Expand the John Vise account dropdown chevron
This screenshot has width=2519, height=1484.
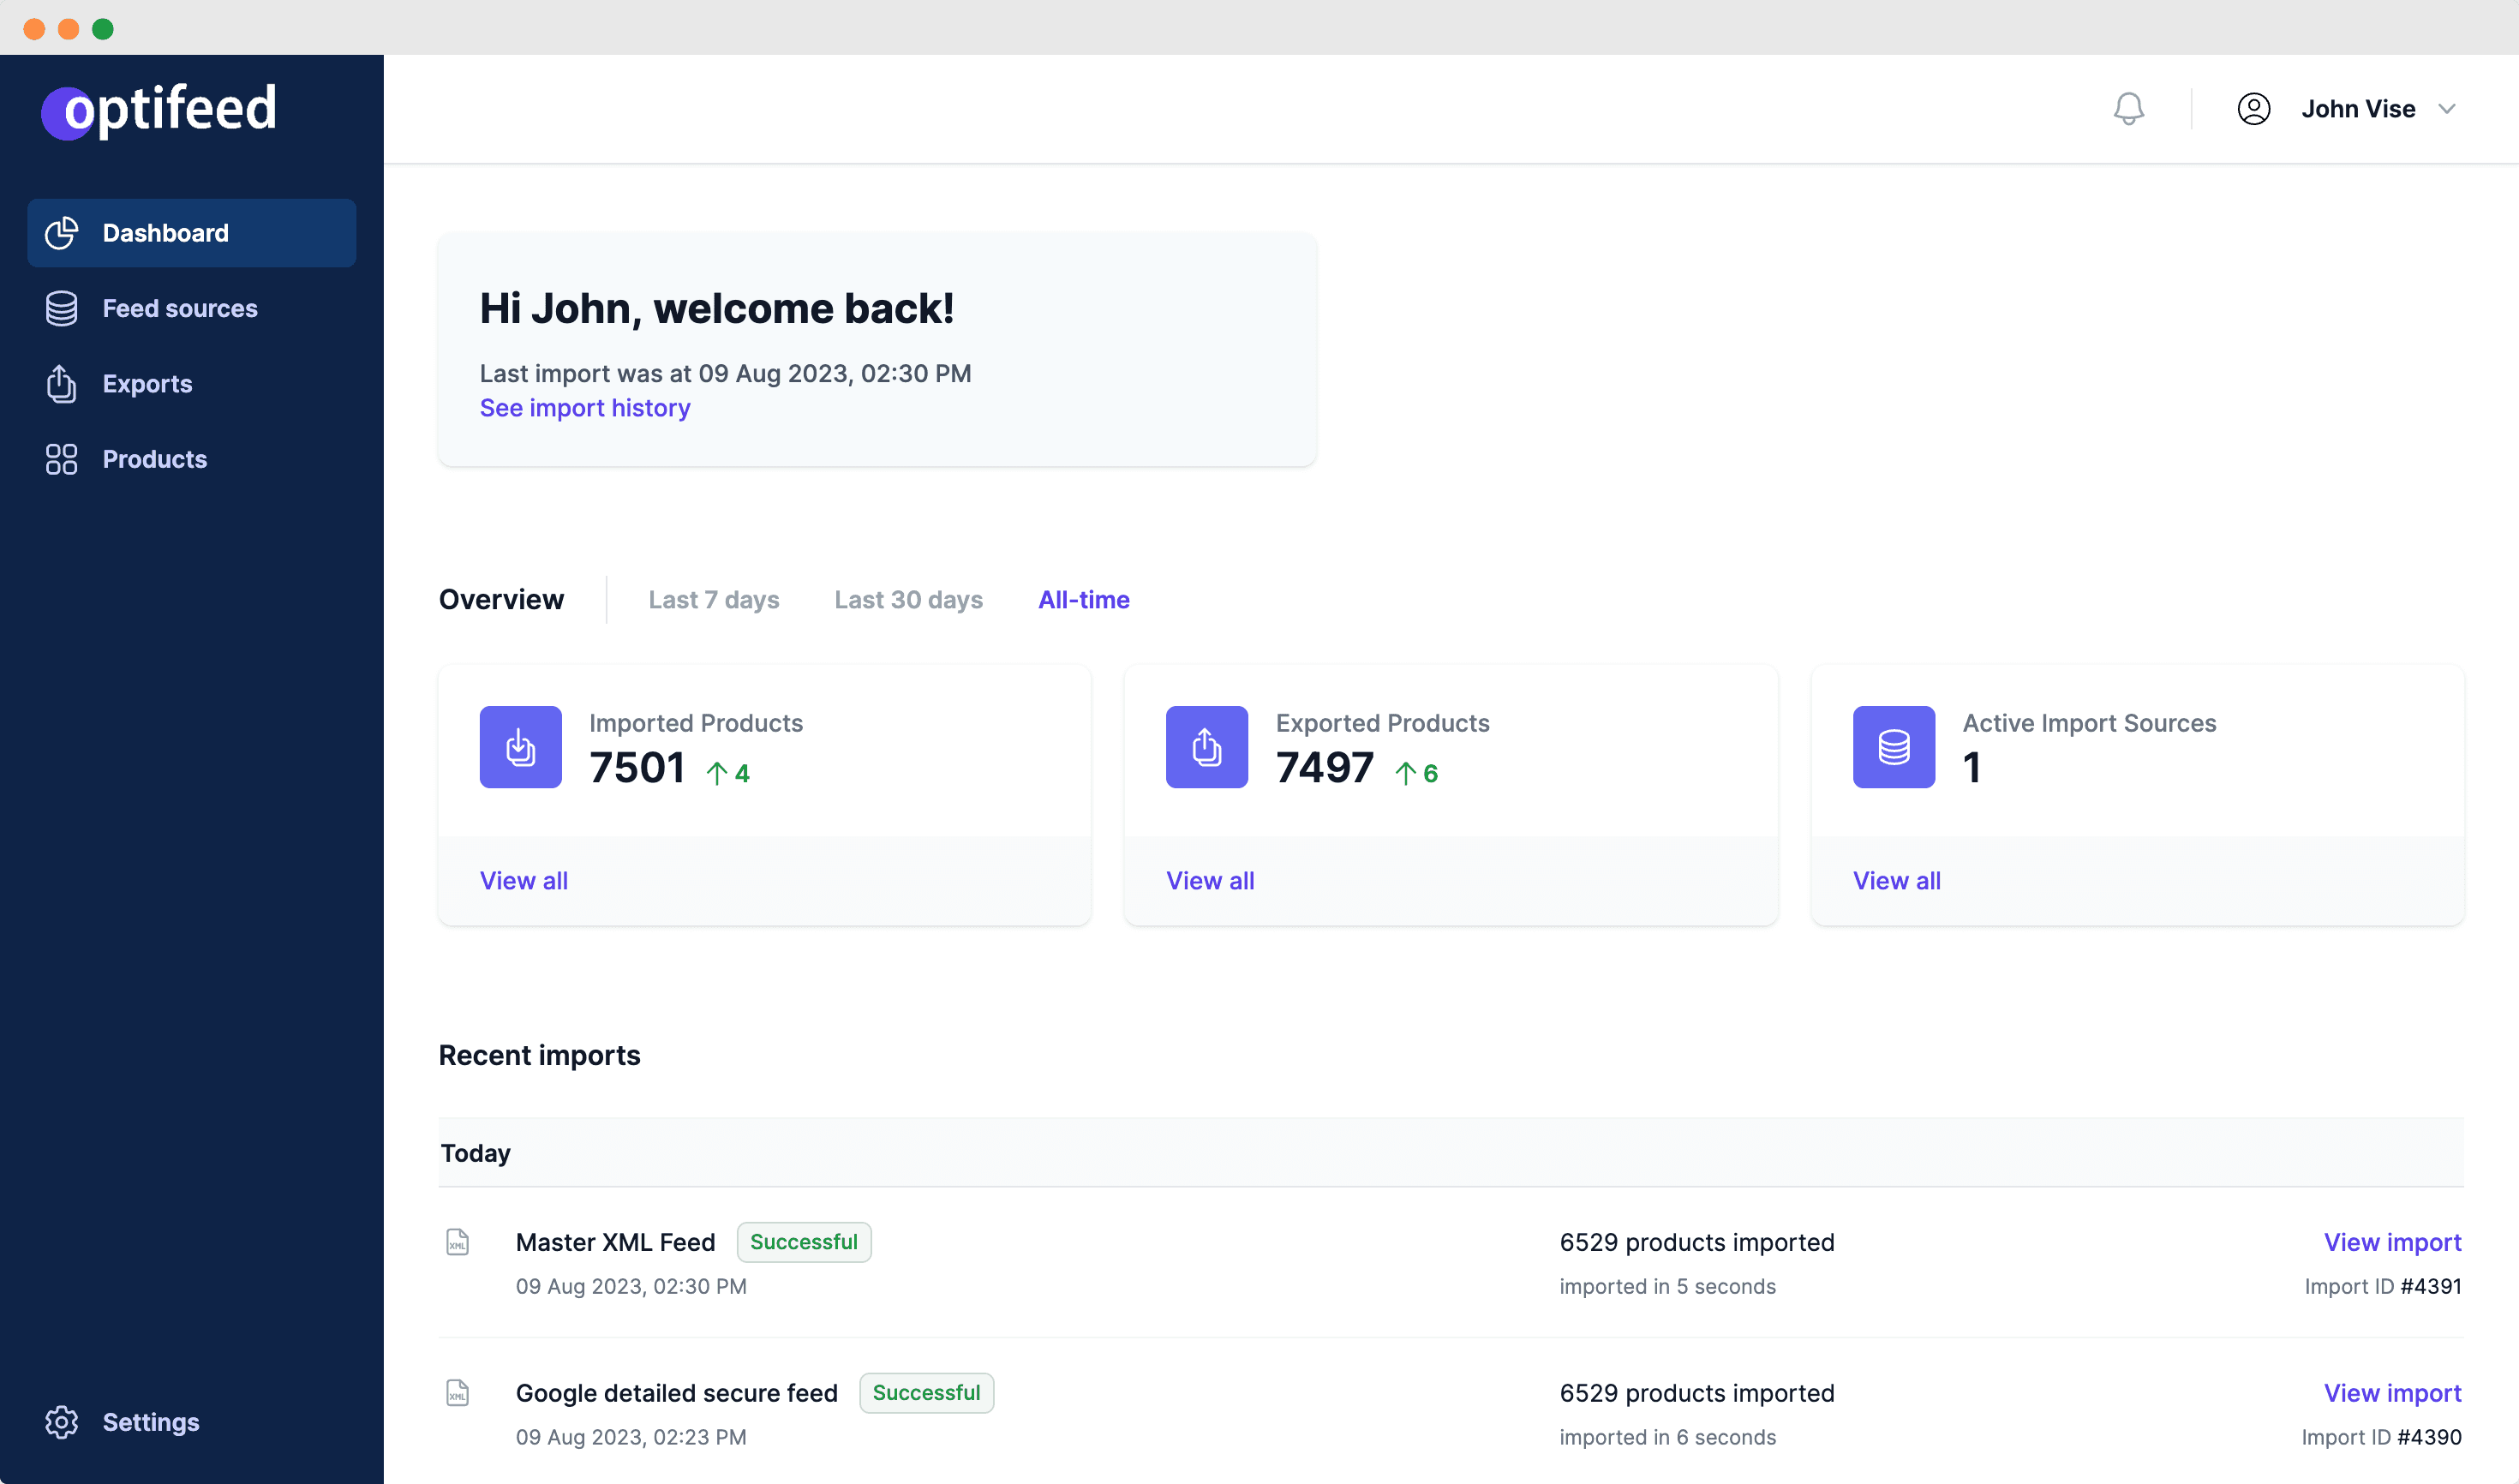click(2447, 108)
